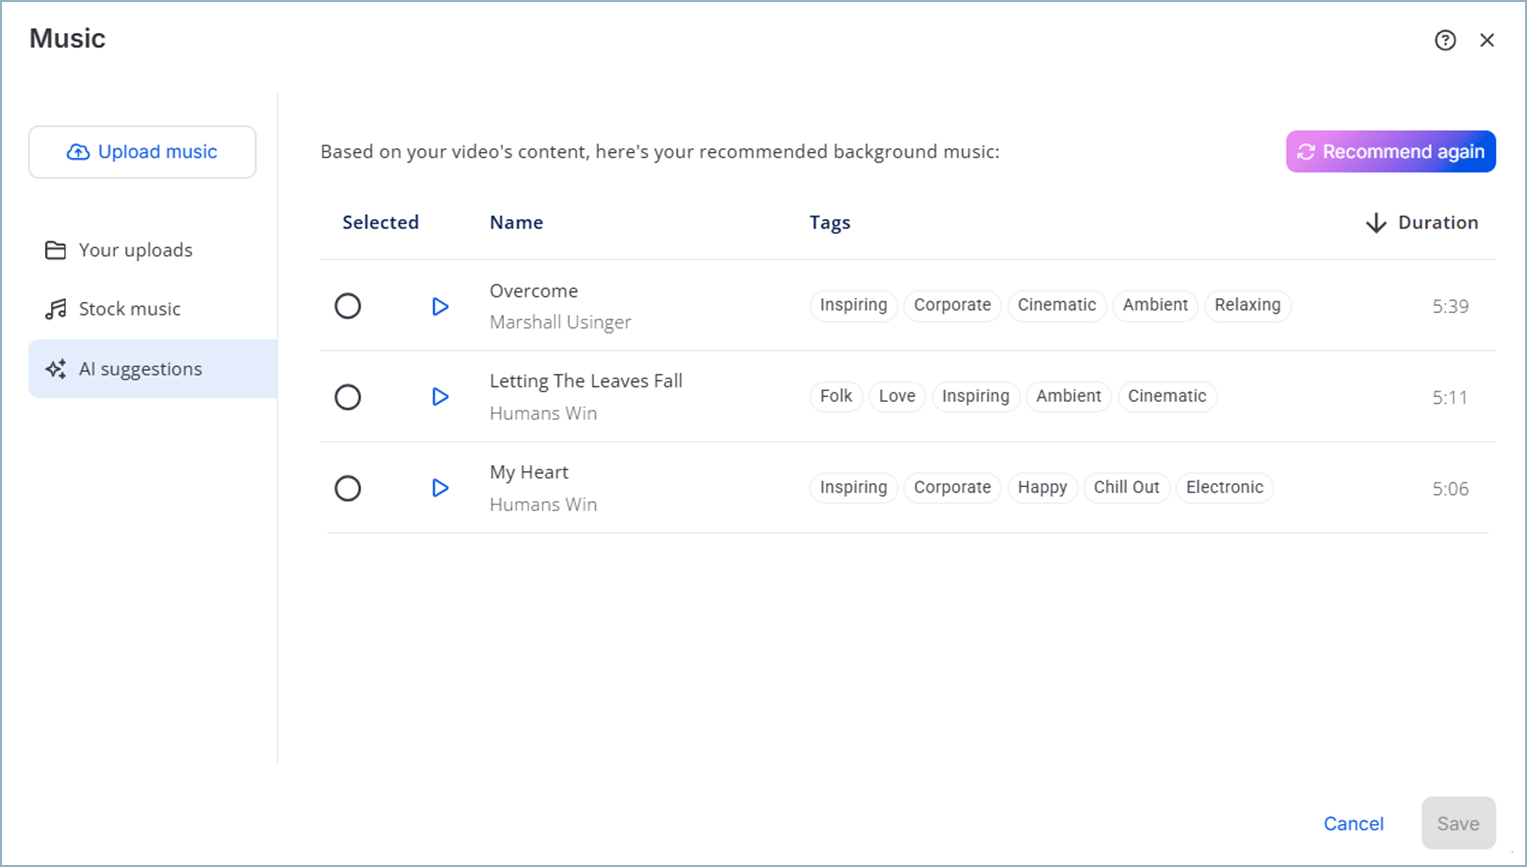Play Letting The Leaves Fall preview
1527x867 pixels.
click(440, 397)
